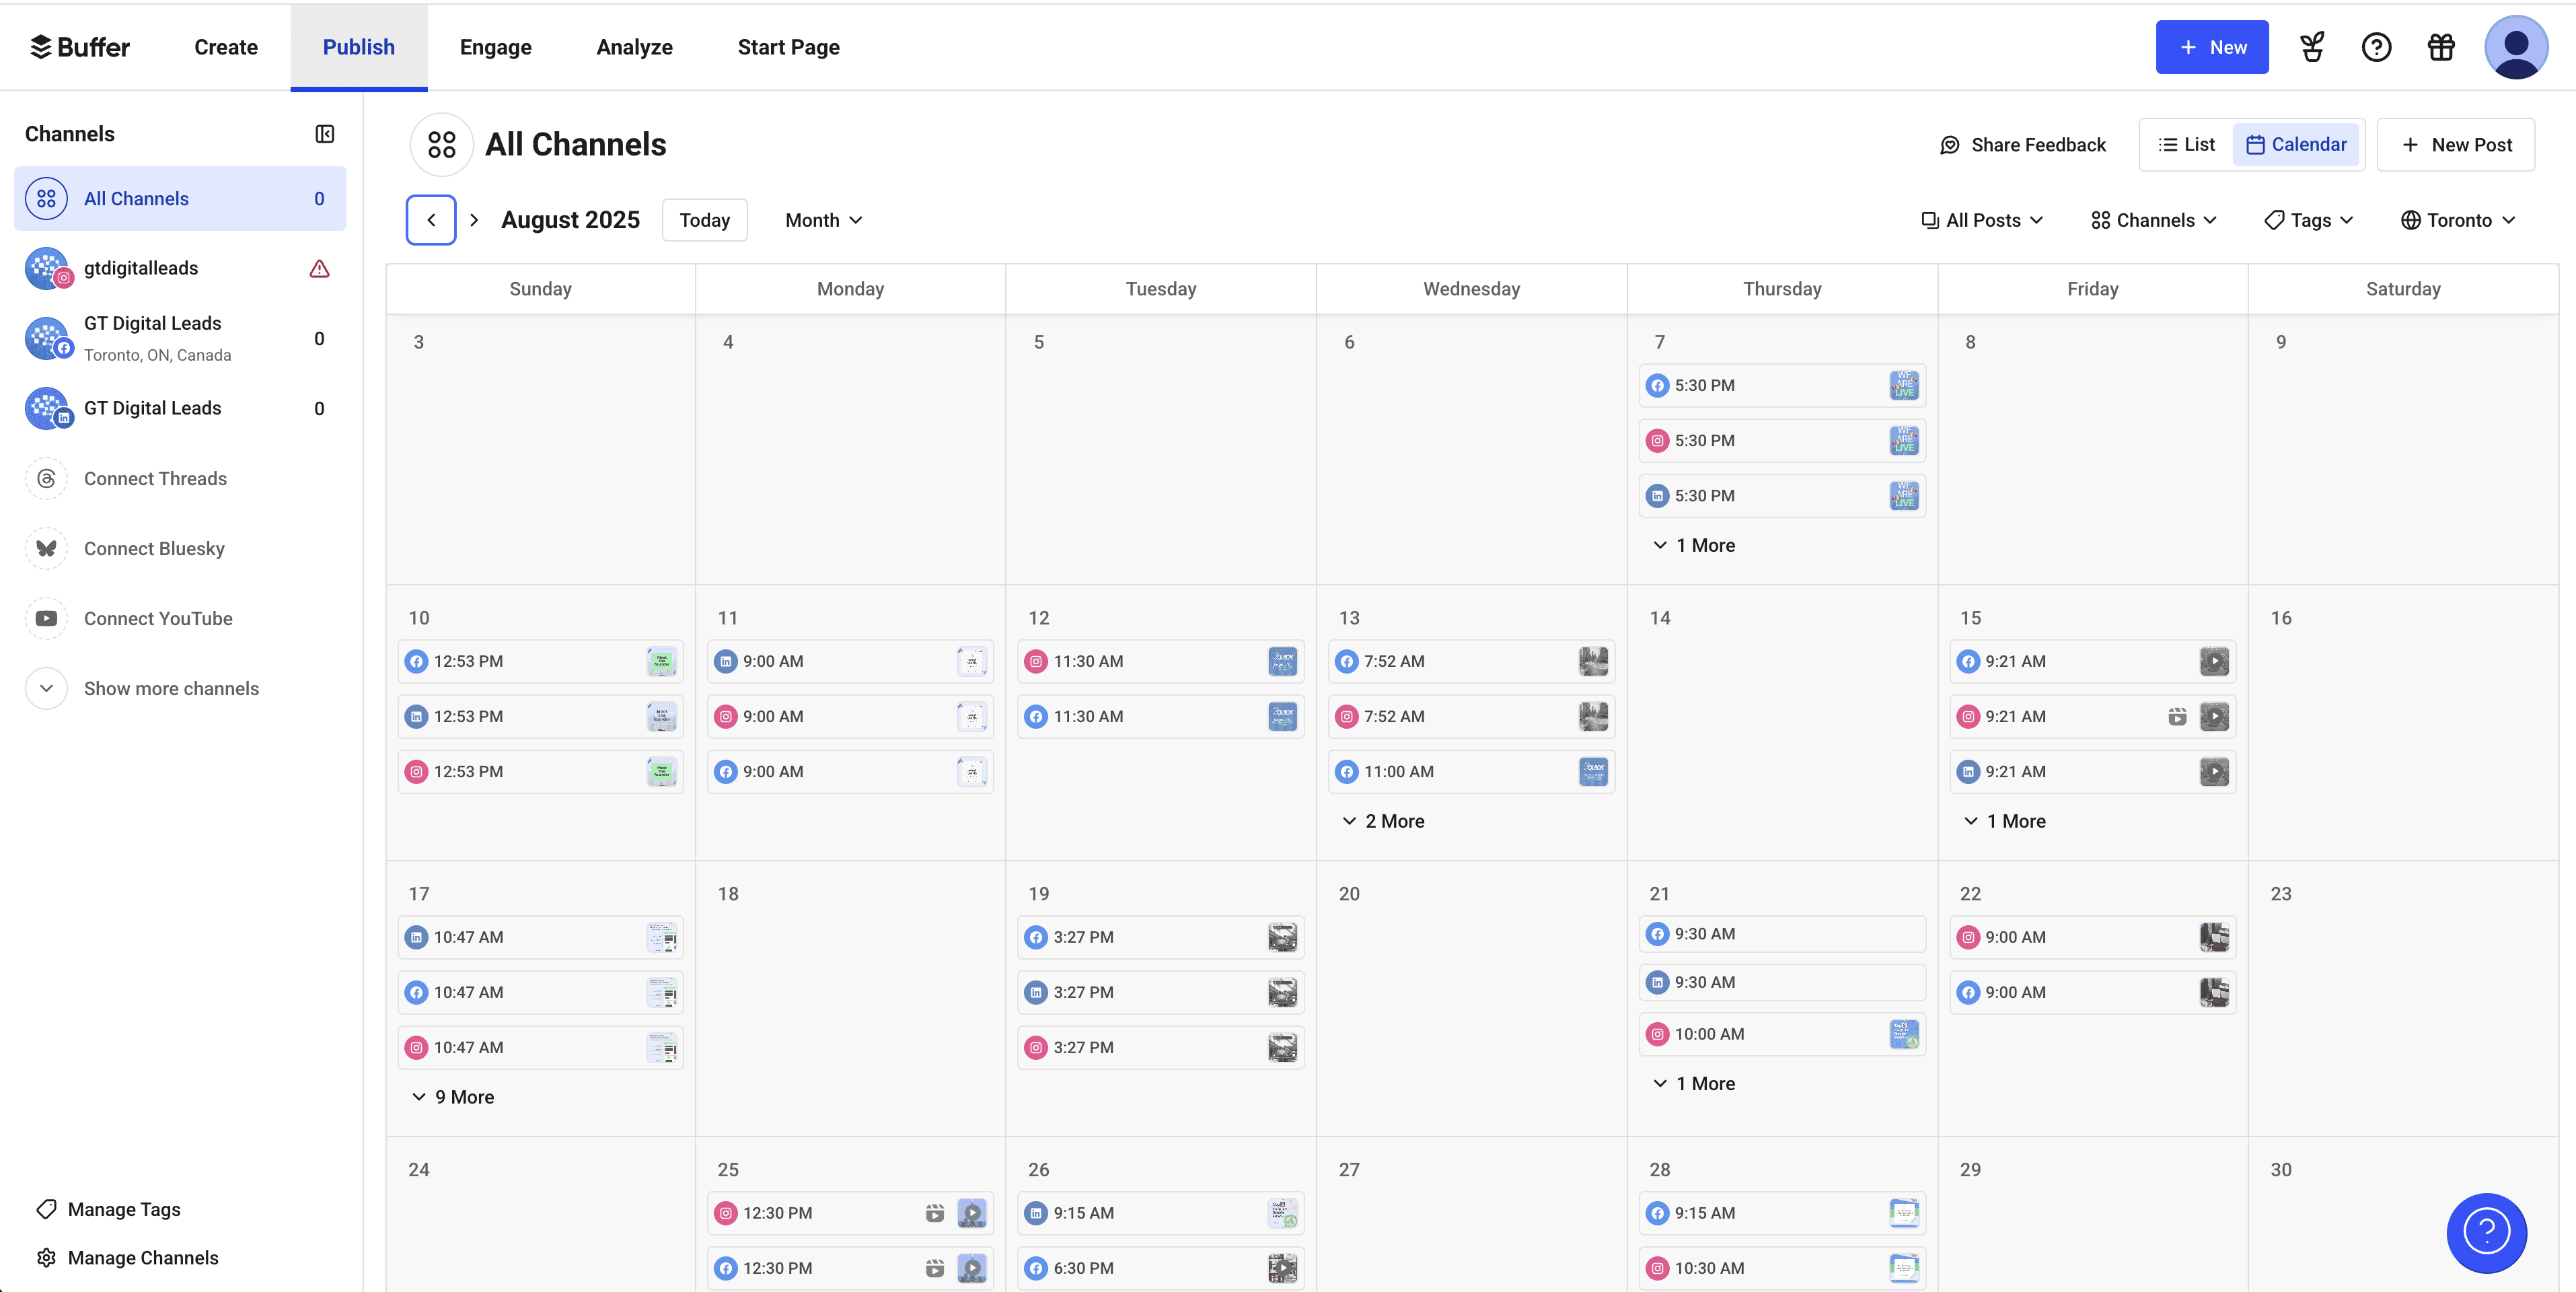Open the user profile avatar
This screenshot has width=2576, height=1292.
[2516, 47]
